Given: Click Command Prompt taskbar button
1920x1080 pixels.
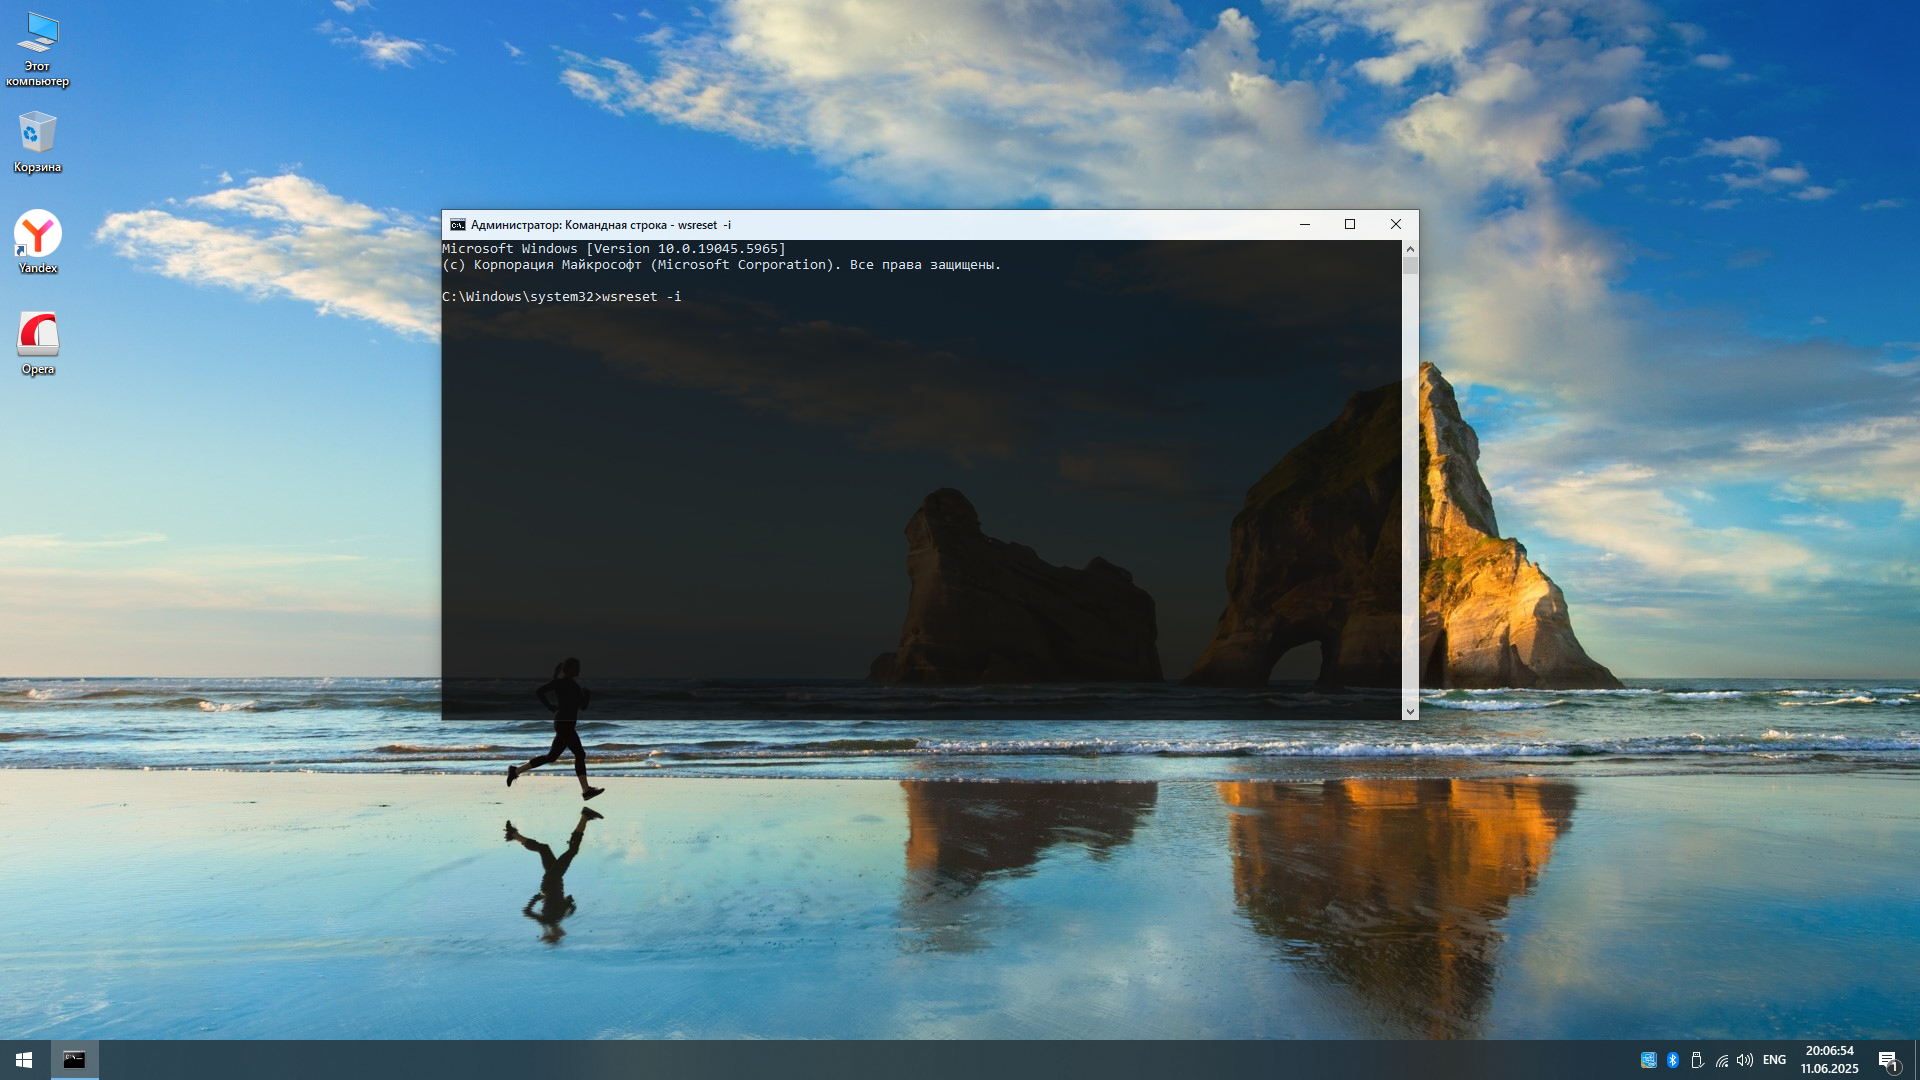Looking at the screenshot, I should tap(74, 1060).
